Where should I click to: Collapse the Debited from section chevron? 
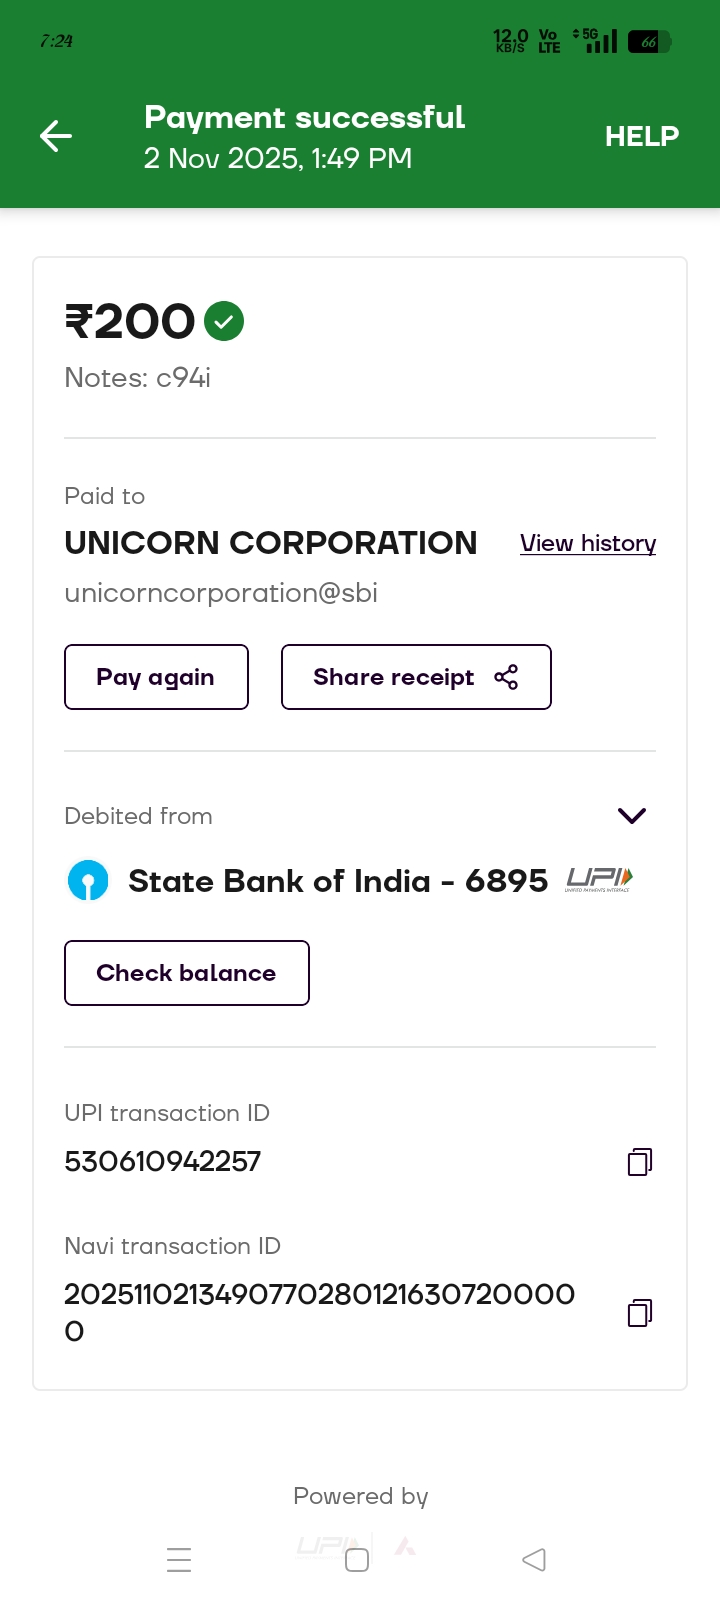pos(632,816)
